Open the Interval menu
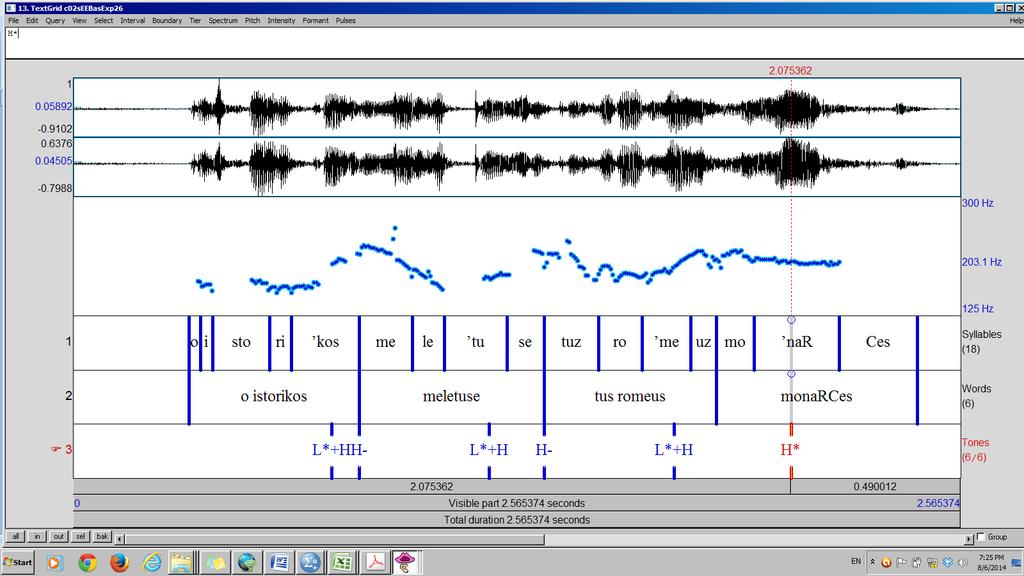Screen dimensions: 1024x576 point(133,20)
